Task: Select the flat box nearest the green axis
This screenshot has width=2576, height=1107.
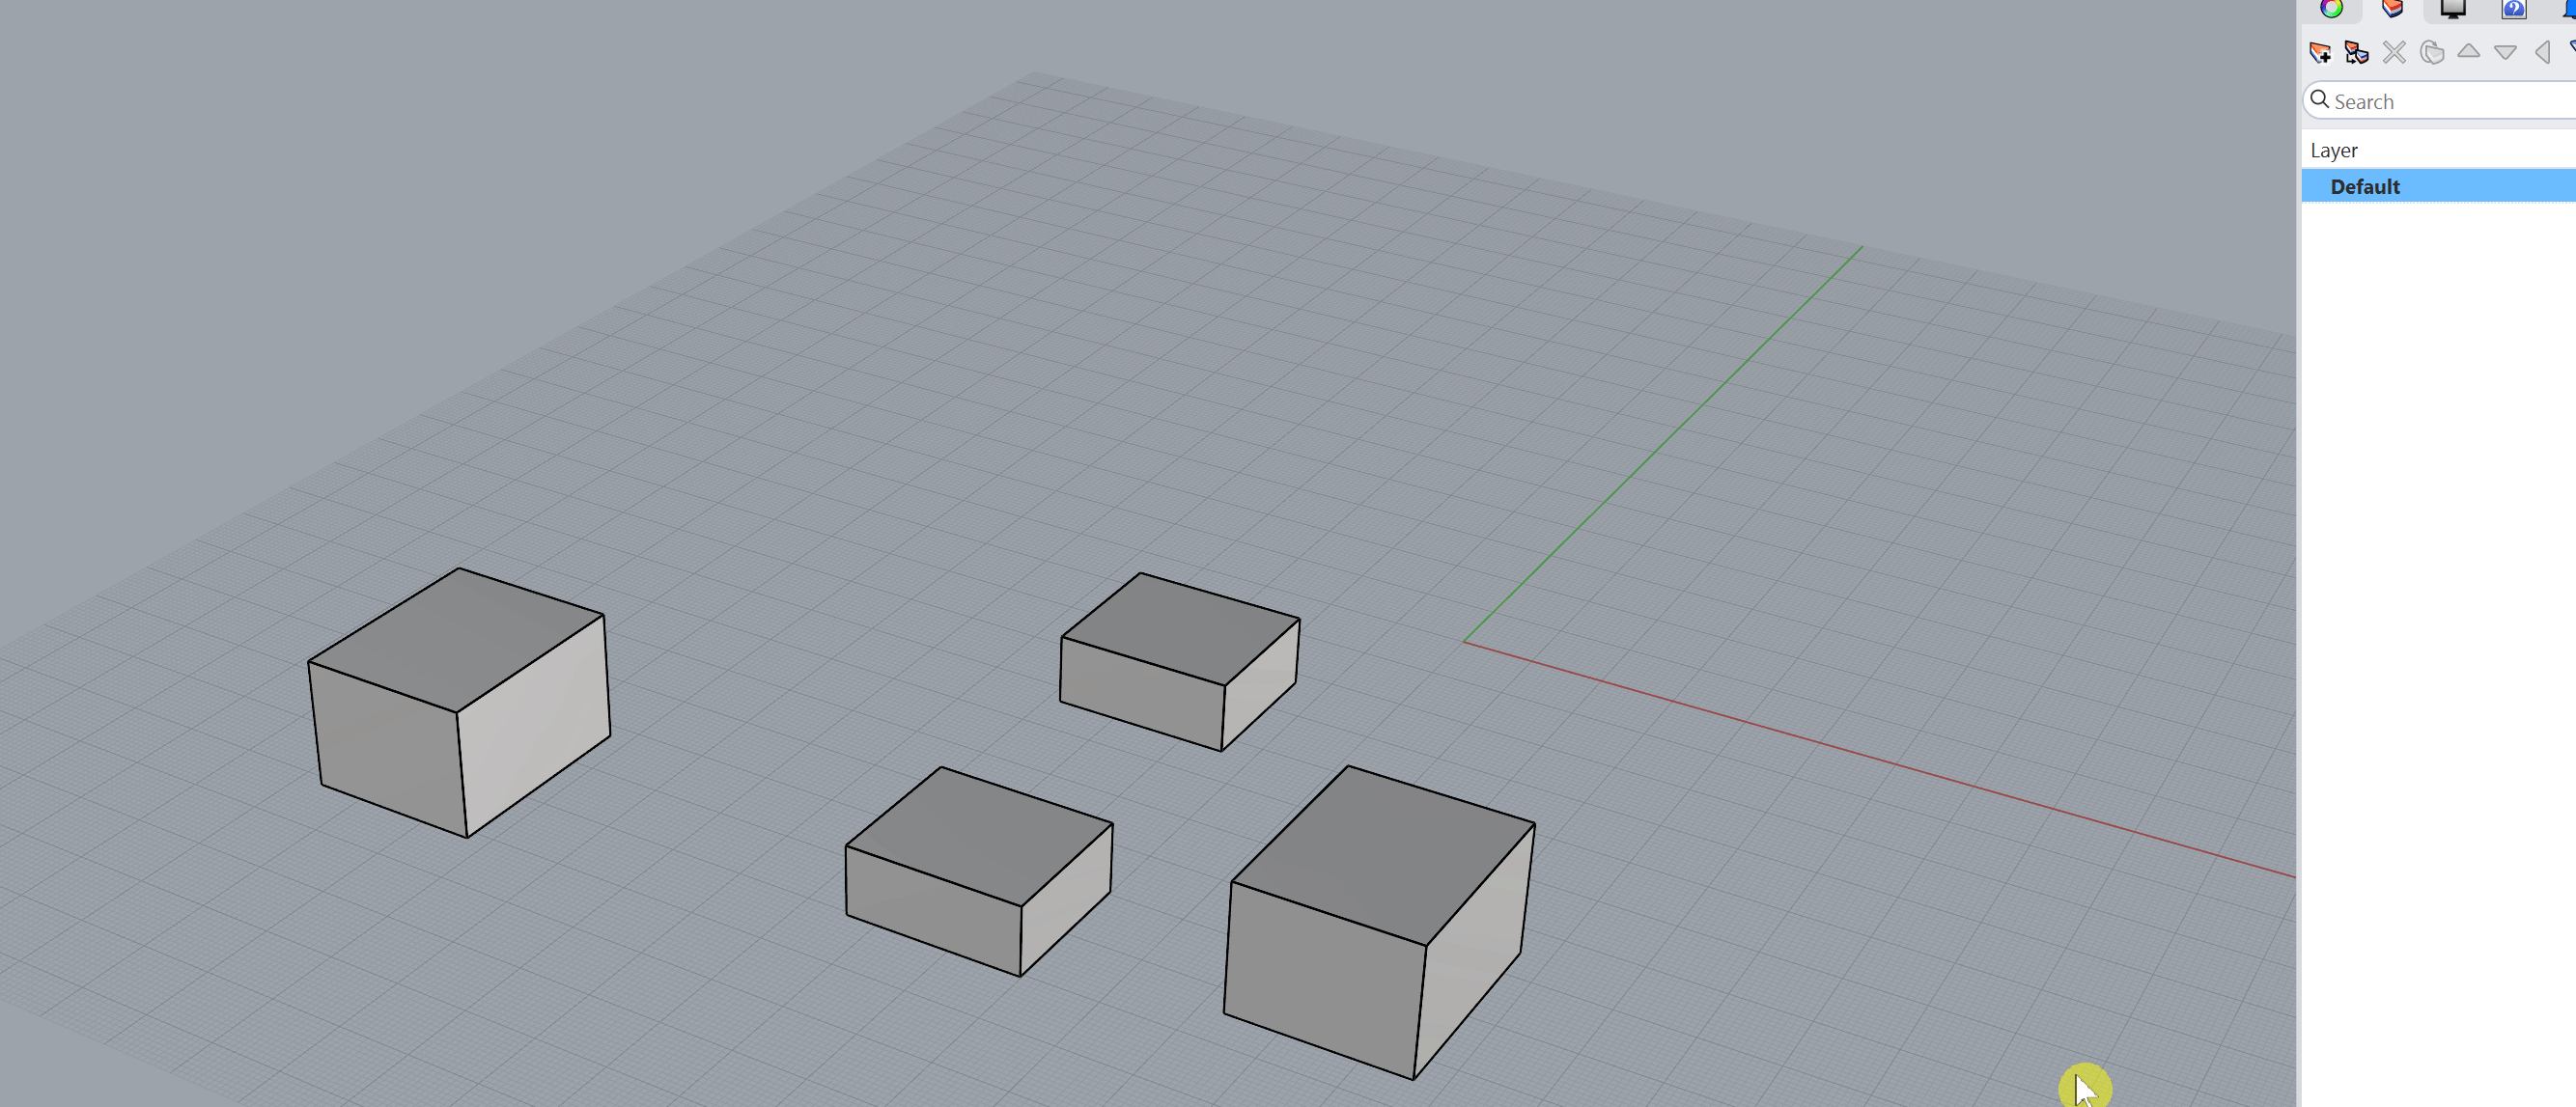Action: click(x=1180, y=661)
